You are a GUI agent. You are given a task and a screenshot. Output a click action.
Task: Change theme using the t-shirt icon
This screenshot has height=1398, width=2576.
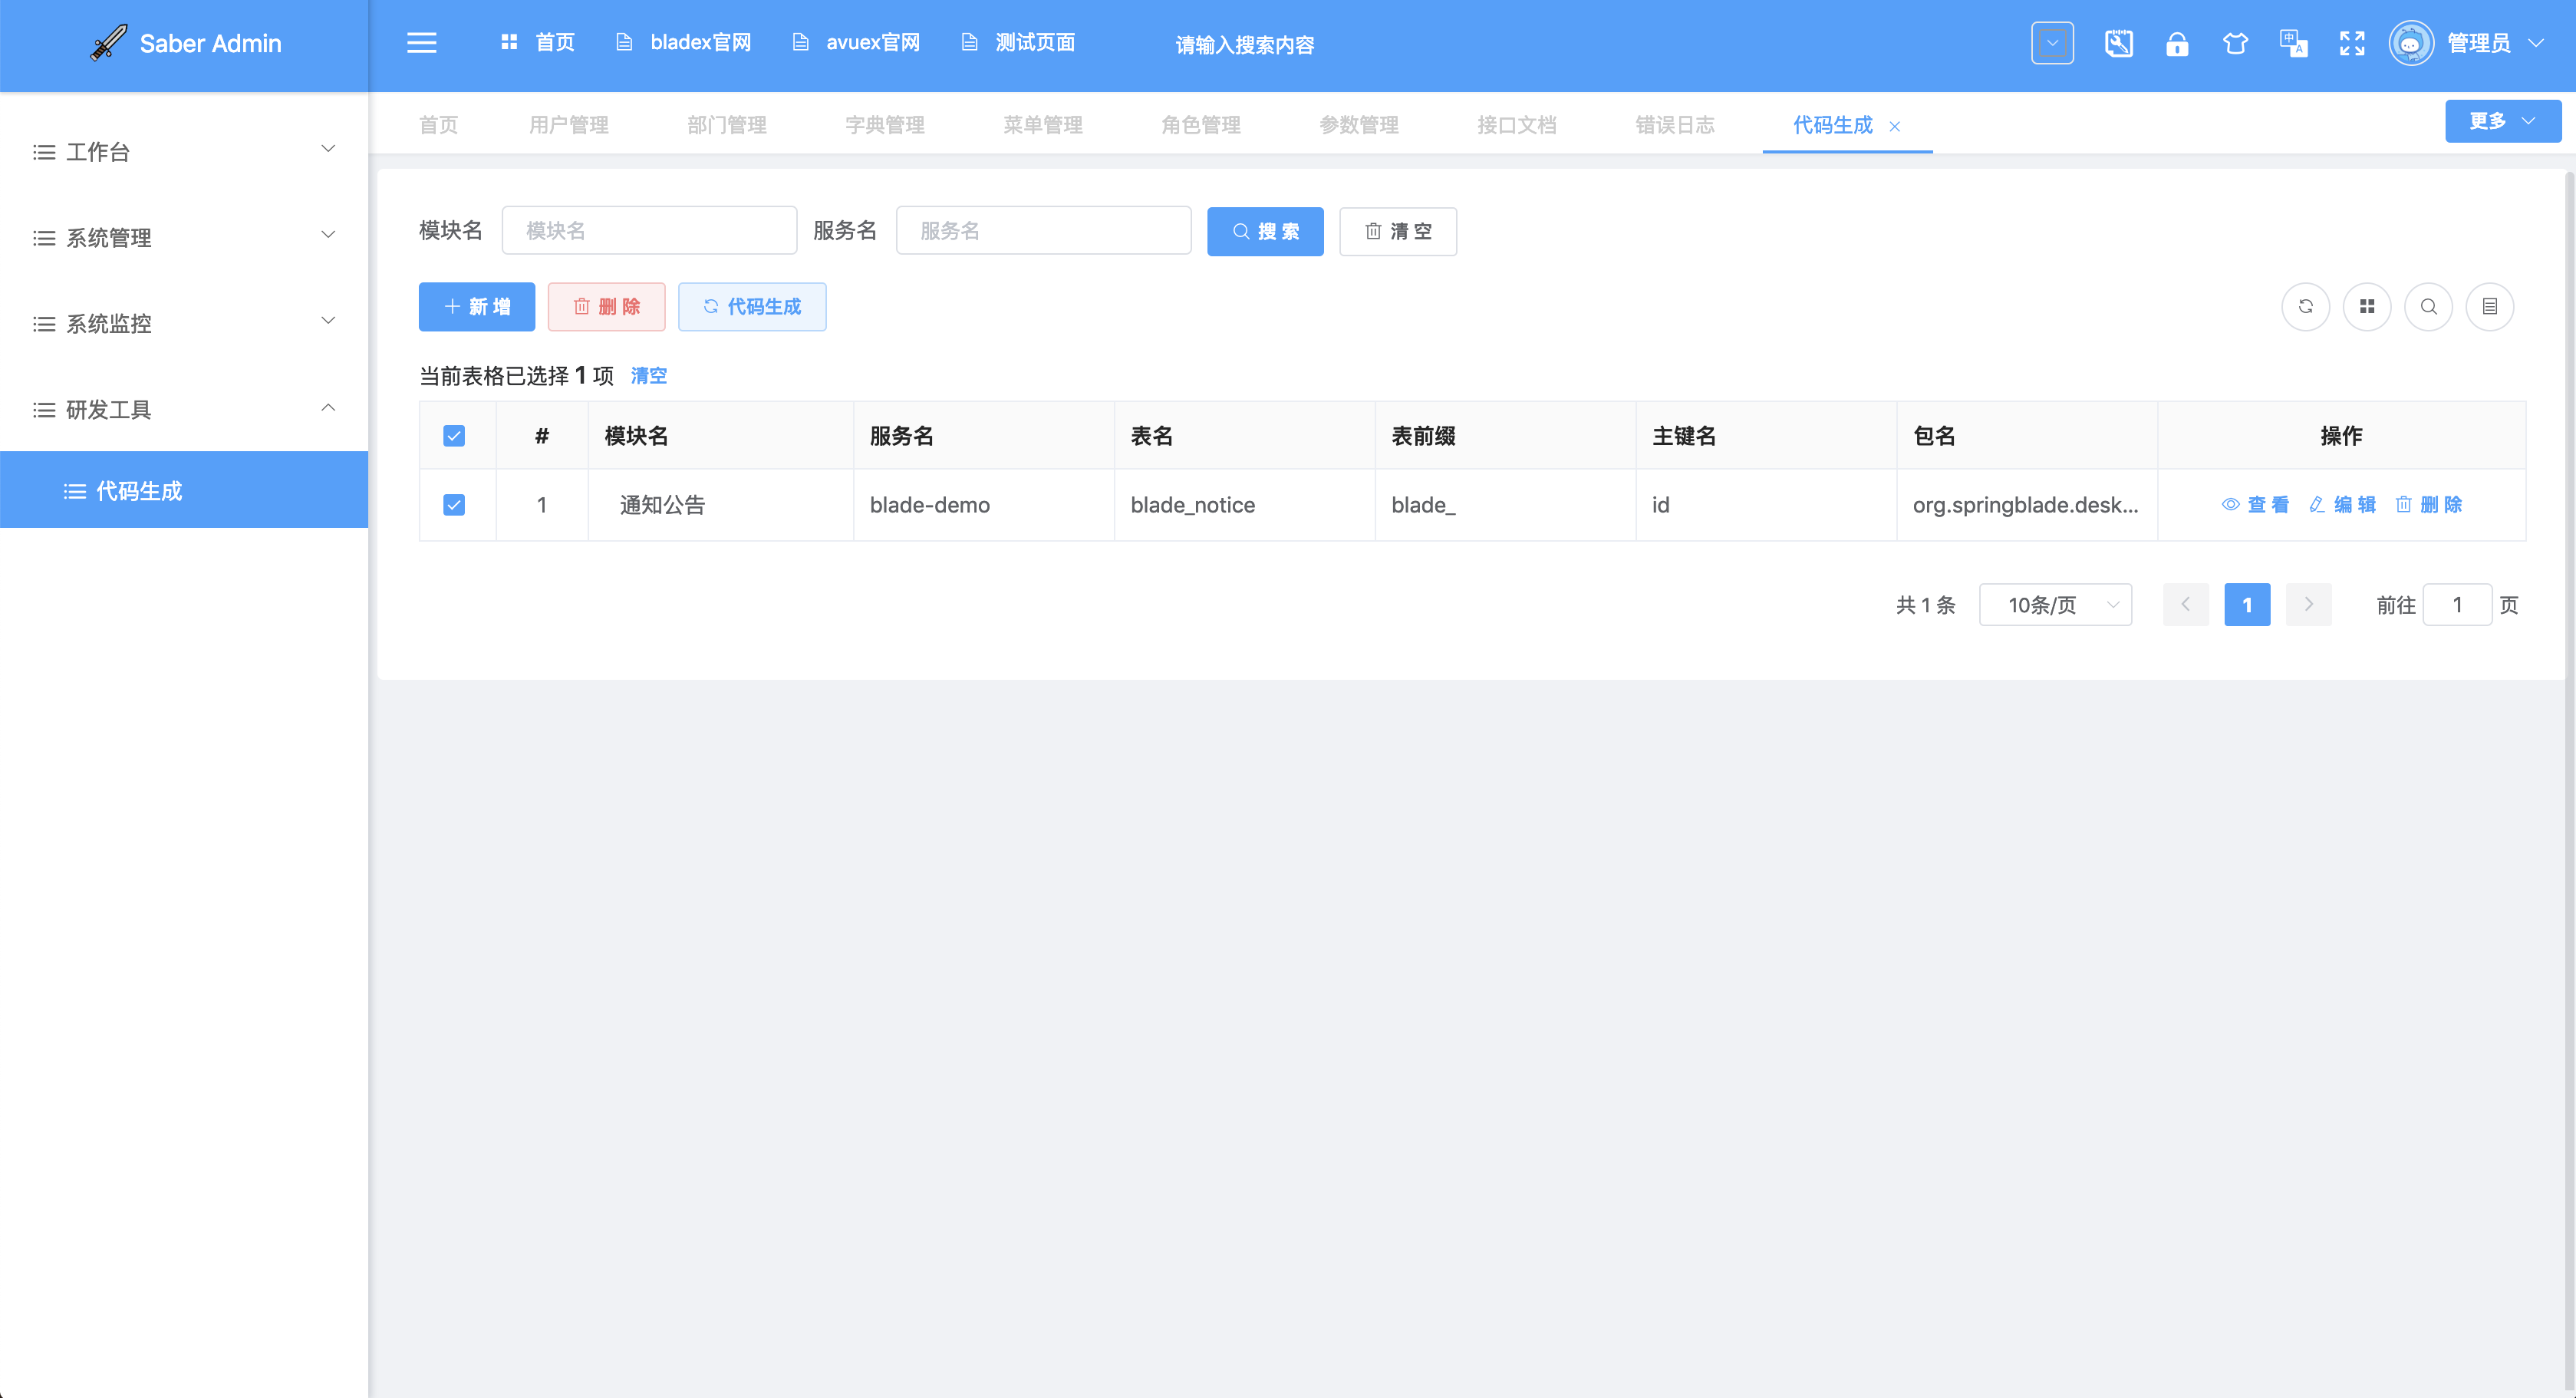click(2235, 43)
